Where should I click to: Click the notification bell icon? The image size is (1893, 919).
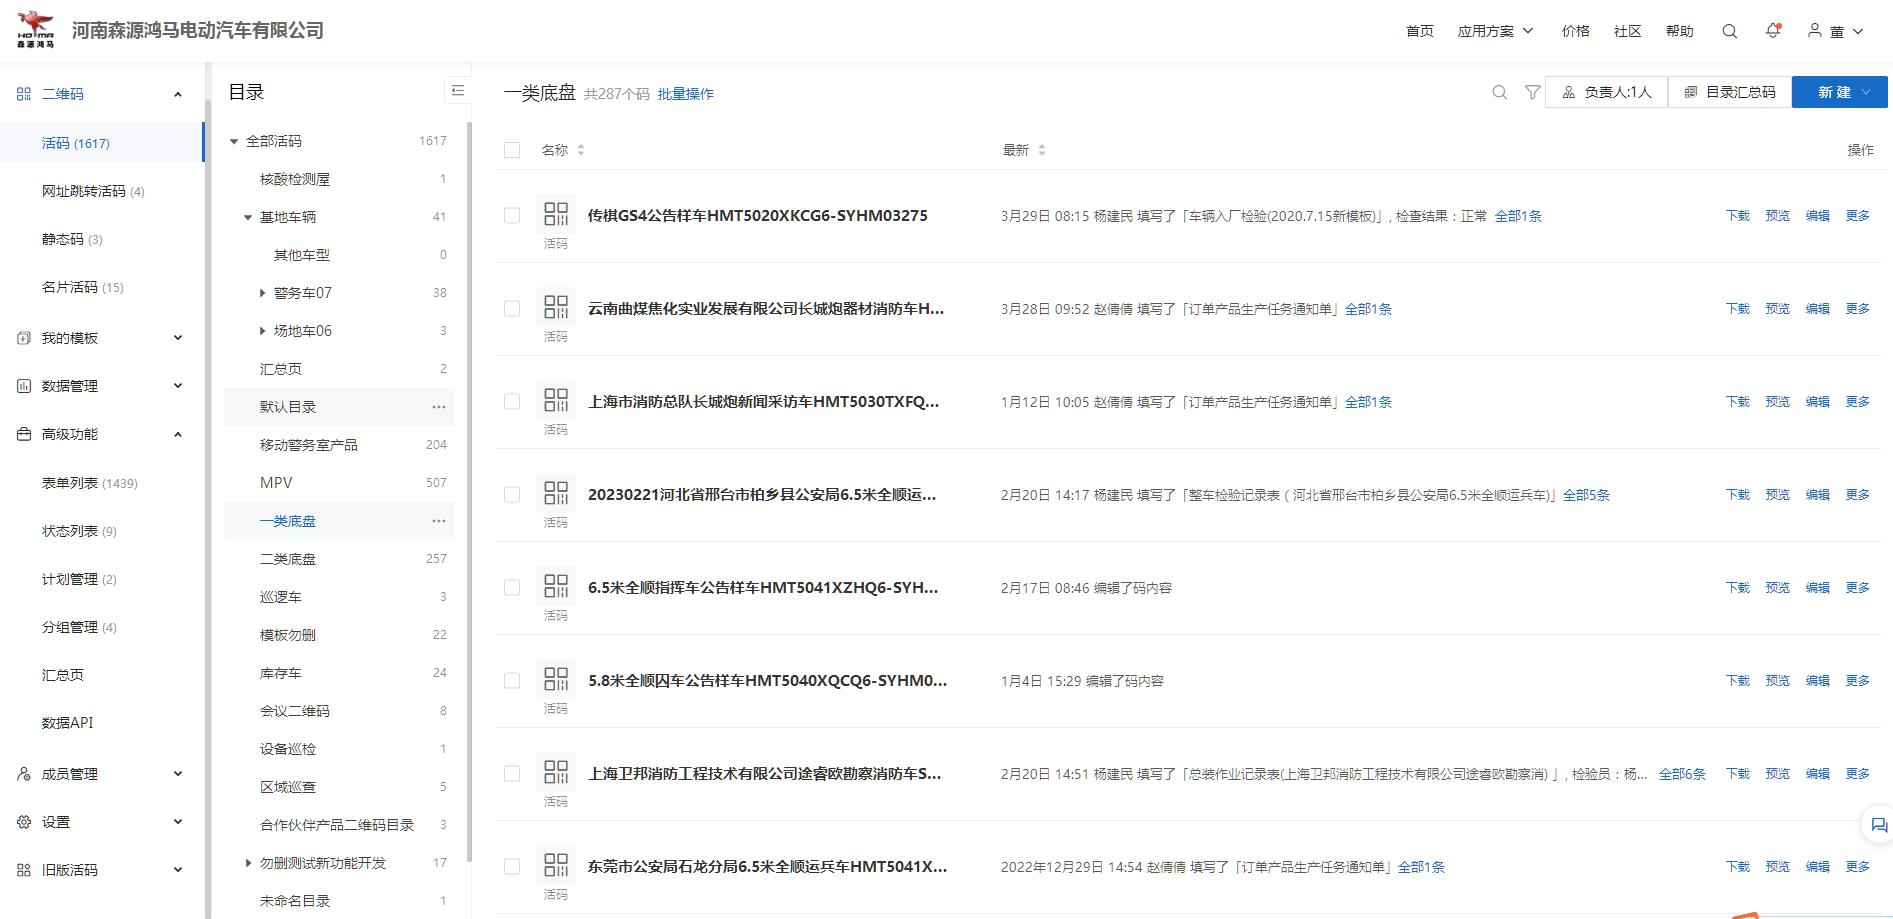click(1773, 31)
